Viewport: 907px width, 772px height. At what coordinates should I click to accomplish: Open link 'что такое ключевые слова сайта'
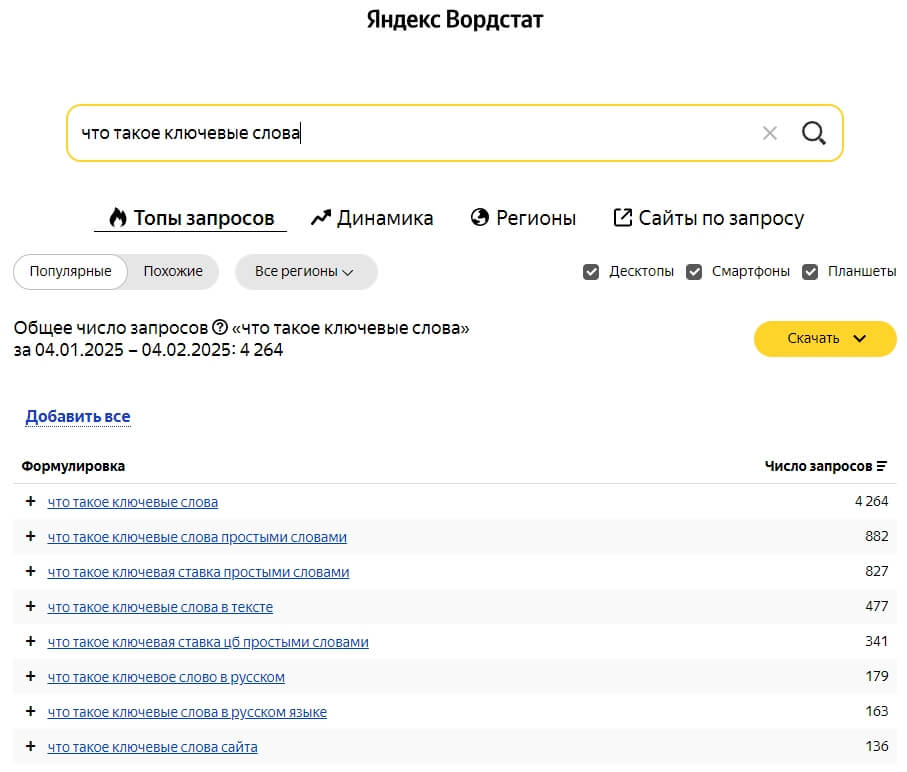[x=153, y=747]
